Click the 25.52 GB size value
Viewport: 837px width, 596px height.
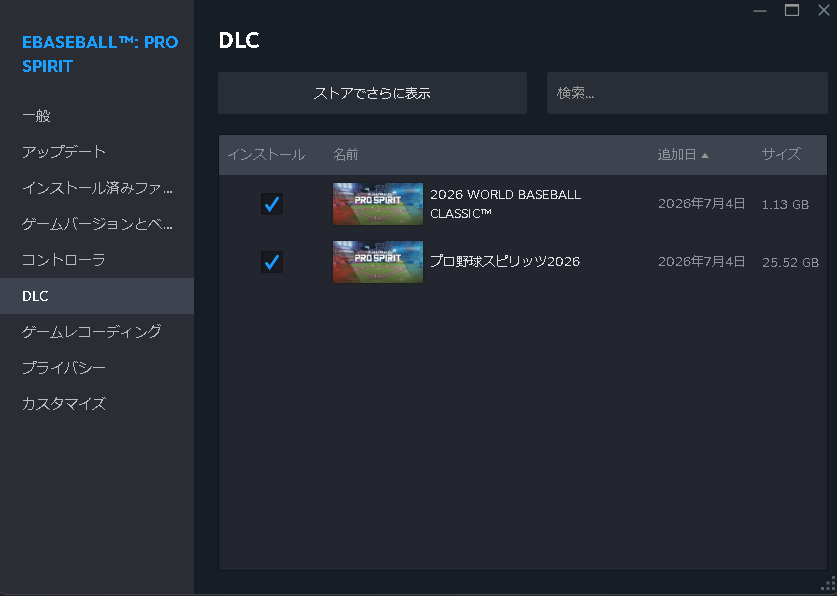click(x=791, y=263)
